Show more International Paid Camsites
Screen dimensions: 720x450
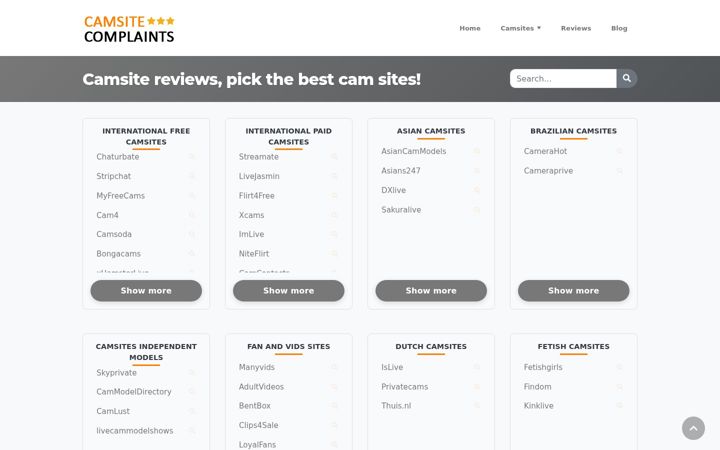288,291
